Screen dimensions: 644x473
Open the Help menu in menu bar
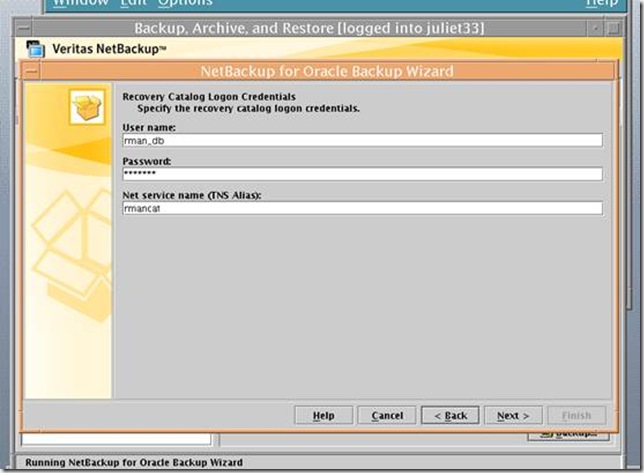pyautogui.click(x=602, y=3)
